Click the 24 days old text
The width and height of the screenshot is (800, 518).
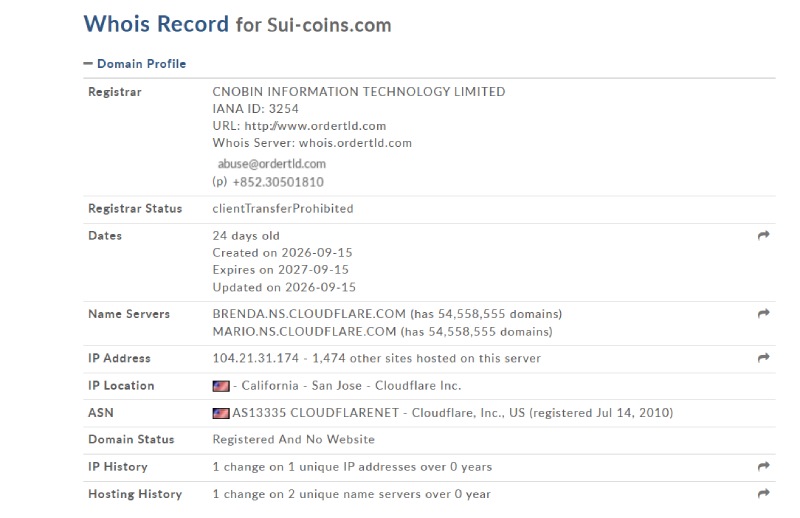[x=246, y=236]
